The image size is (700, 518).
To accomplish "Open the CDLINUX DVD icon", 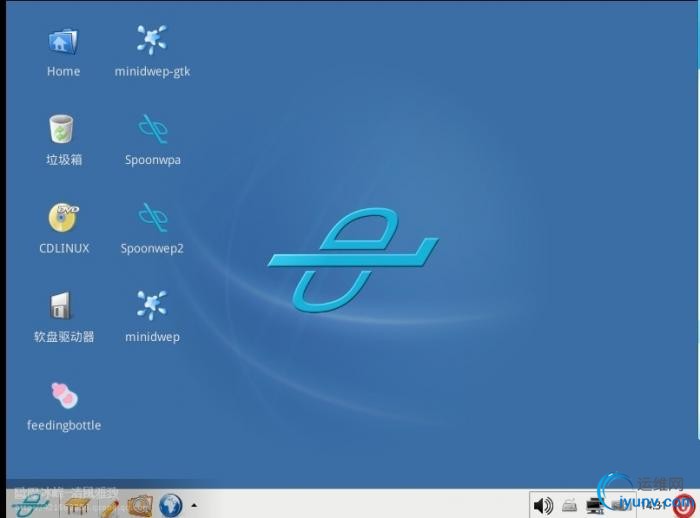I will tap(63, 228).
